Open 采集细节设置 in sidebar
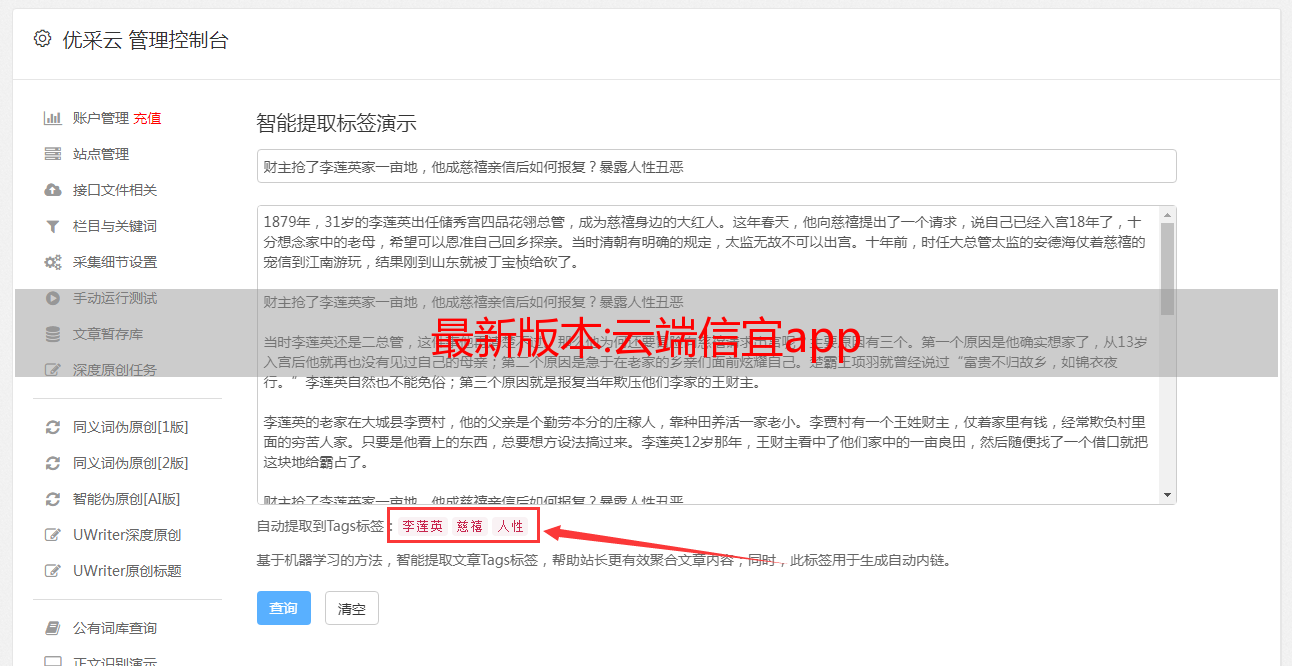1292x666 pixels. 115,262
